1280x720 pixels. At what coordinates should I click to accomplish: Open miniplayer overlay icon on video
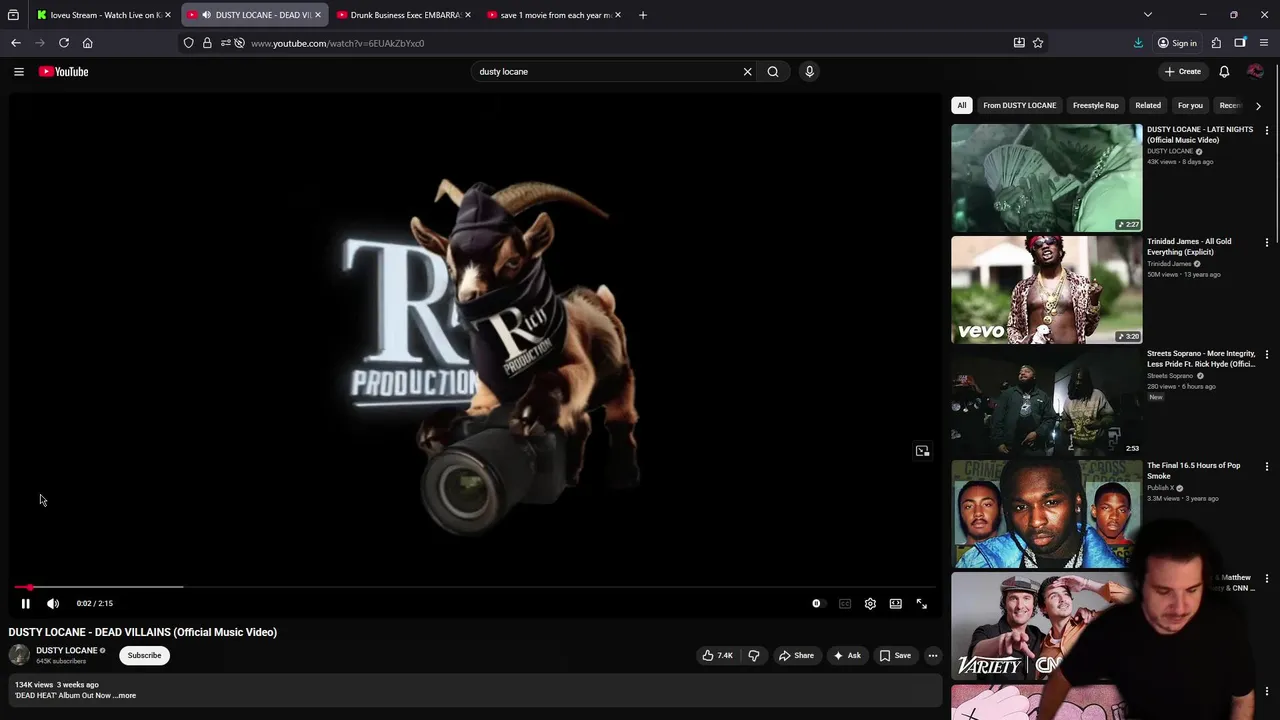(x=922, y=451)
